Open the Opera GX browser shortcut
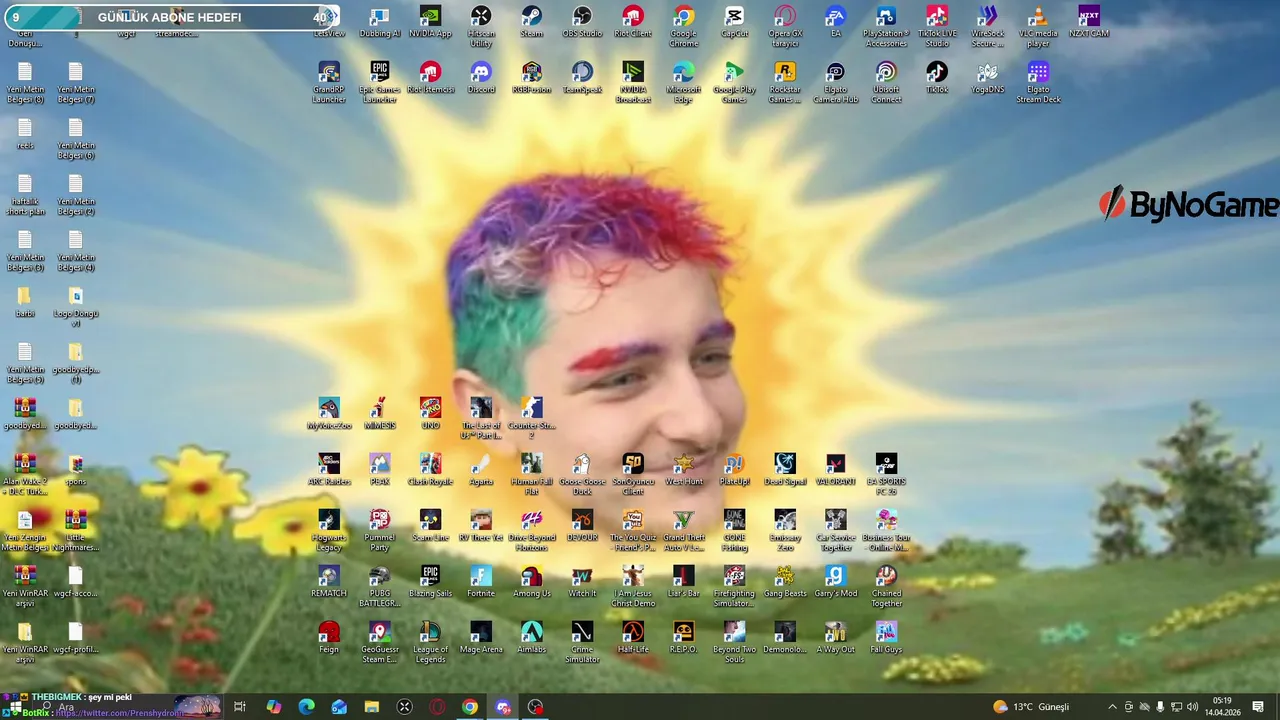Screen dimensions: 1280x720 point(785,27)
